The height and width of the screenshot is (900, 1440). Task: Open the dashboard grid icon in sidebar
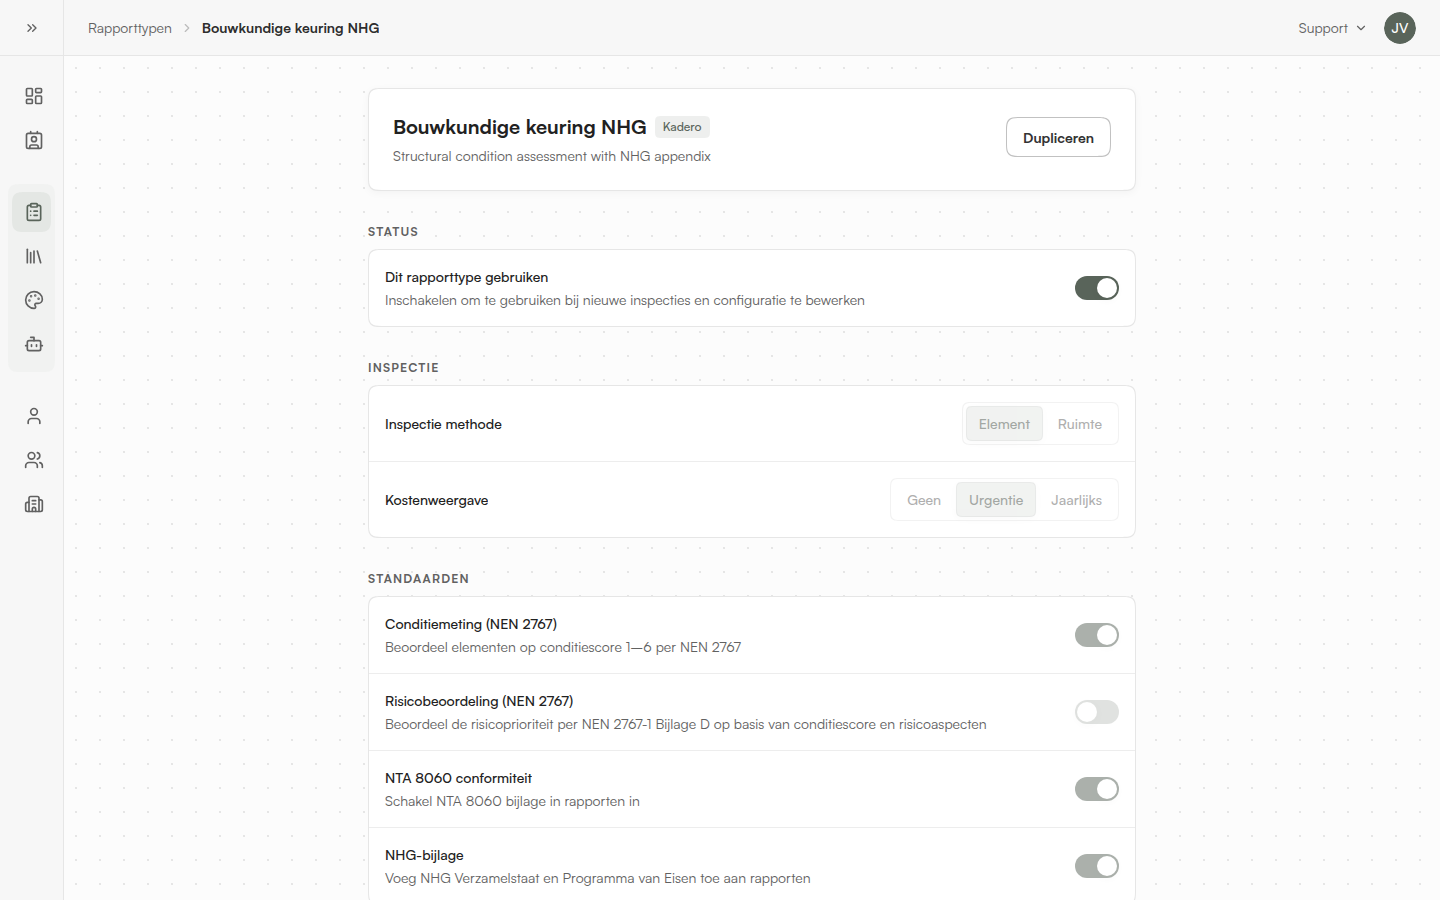coord(34,96)
